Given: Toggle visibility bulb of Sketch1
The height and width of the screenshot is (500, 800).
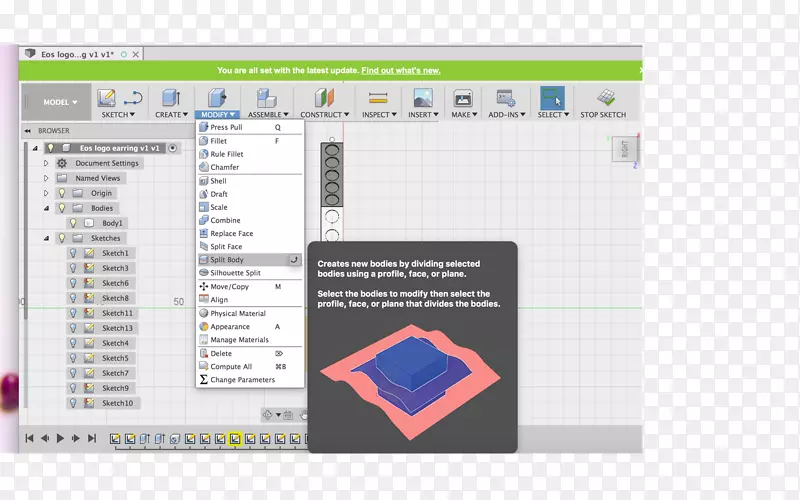Looking at the screenshot, I should (73, 253).
